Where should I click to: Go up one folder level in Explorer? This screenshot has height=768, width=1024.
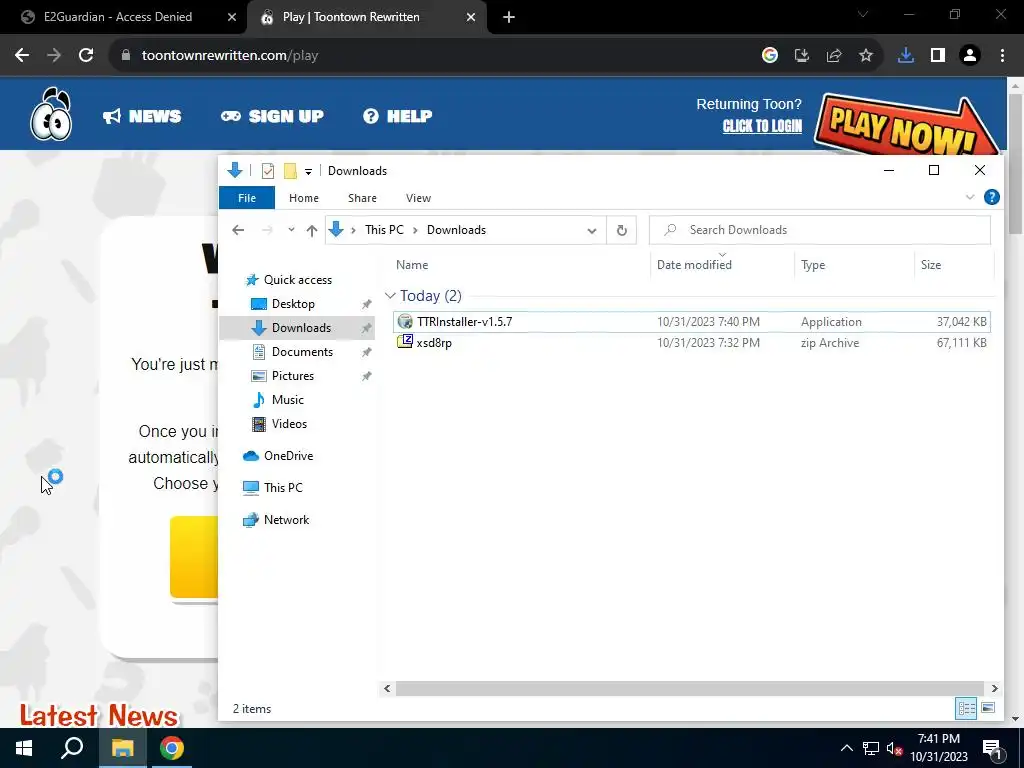coord(312,230)
